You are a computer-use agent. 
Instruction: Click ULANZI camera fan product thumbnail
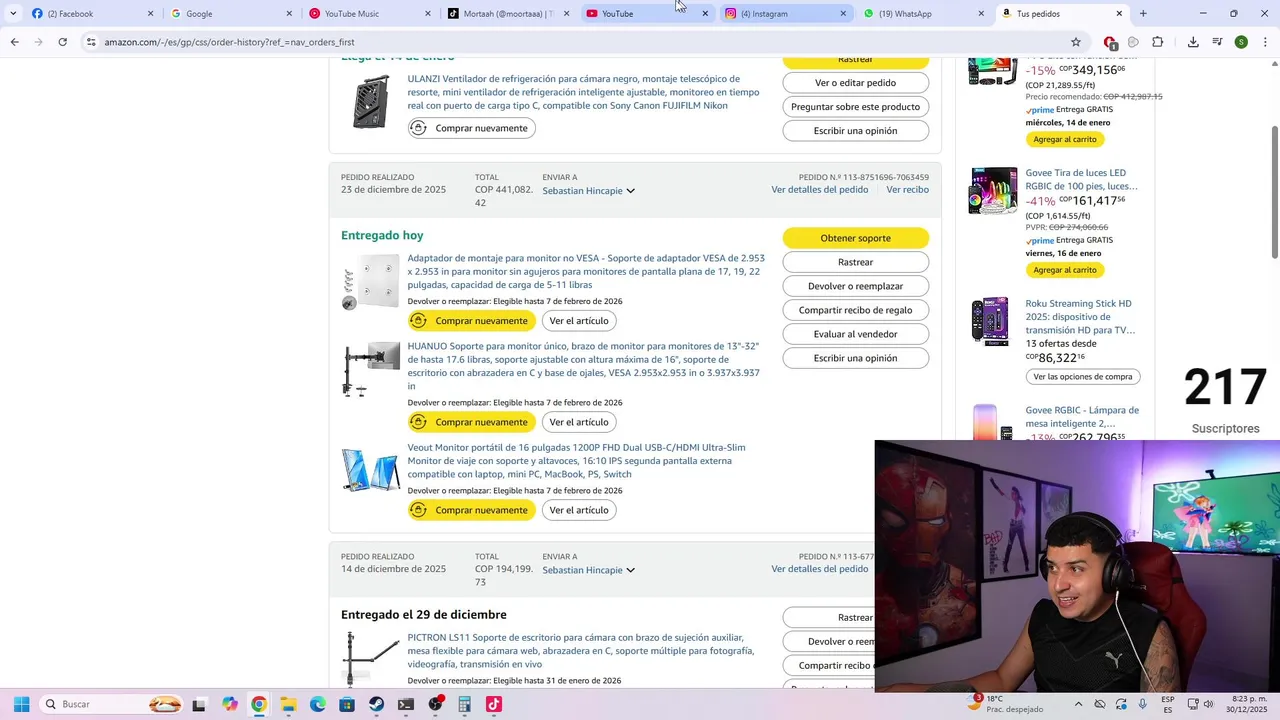371,101
